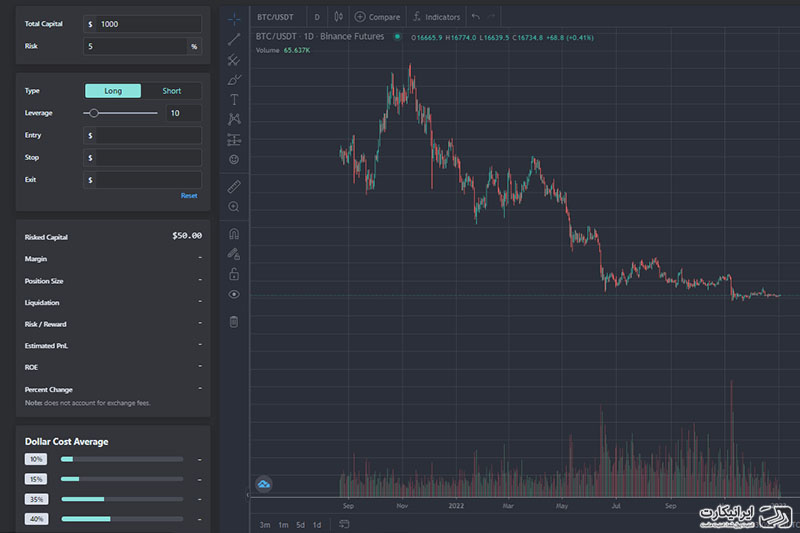This screenshot has width=800, height=533.
Task: Click the 40% DCA label
Action: pyautogui.click(x=36, y=519)
